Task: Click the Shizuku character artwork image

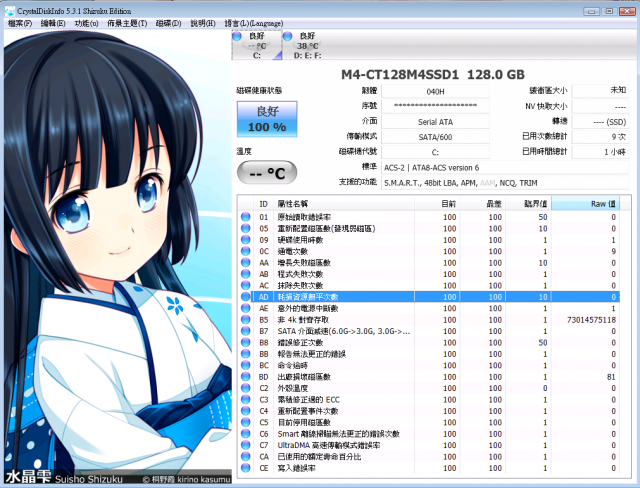Action: [x=118, y=257]
